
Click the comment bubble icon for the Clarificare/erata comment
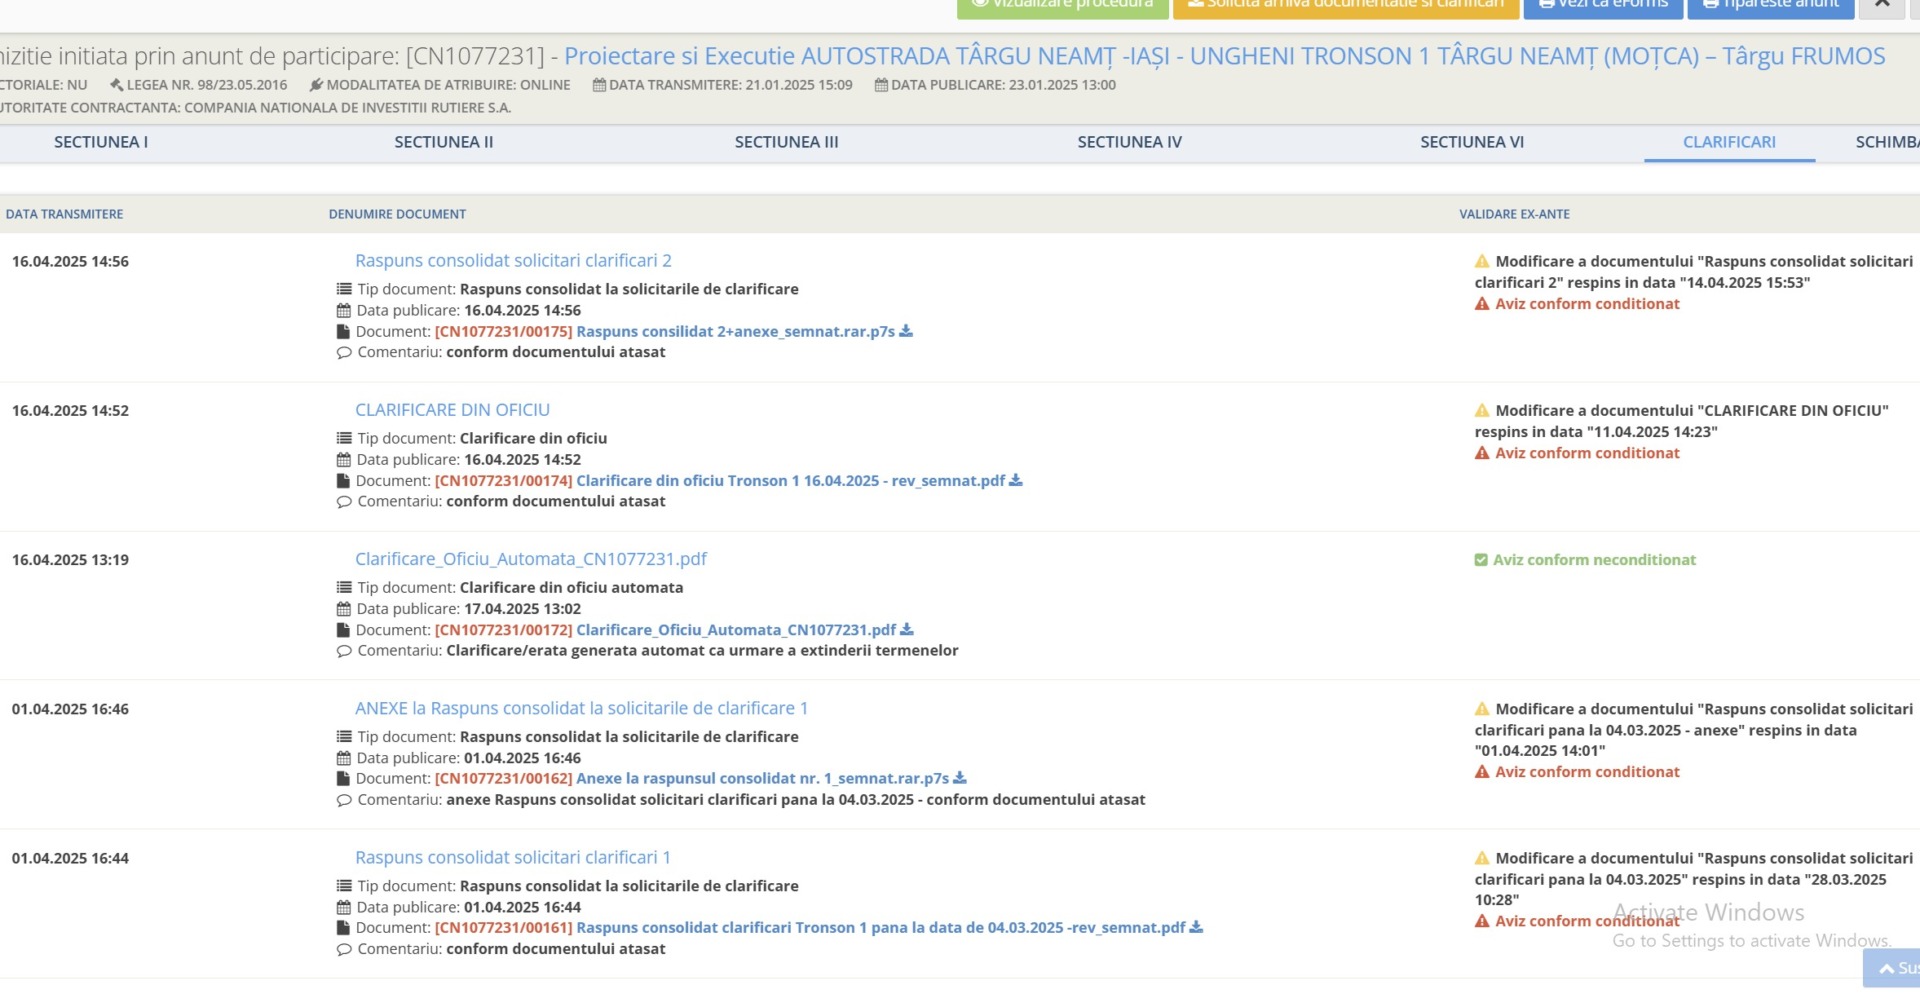pyautogui.click(x=344, y=651)
